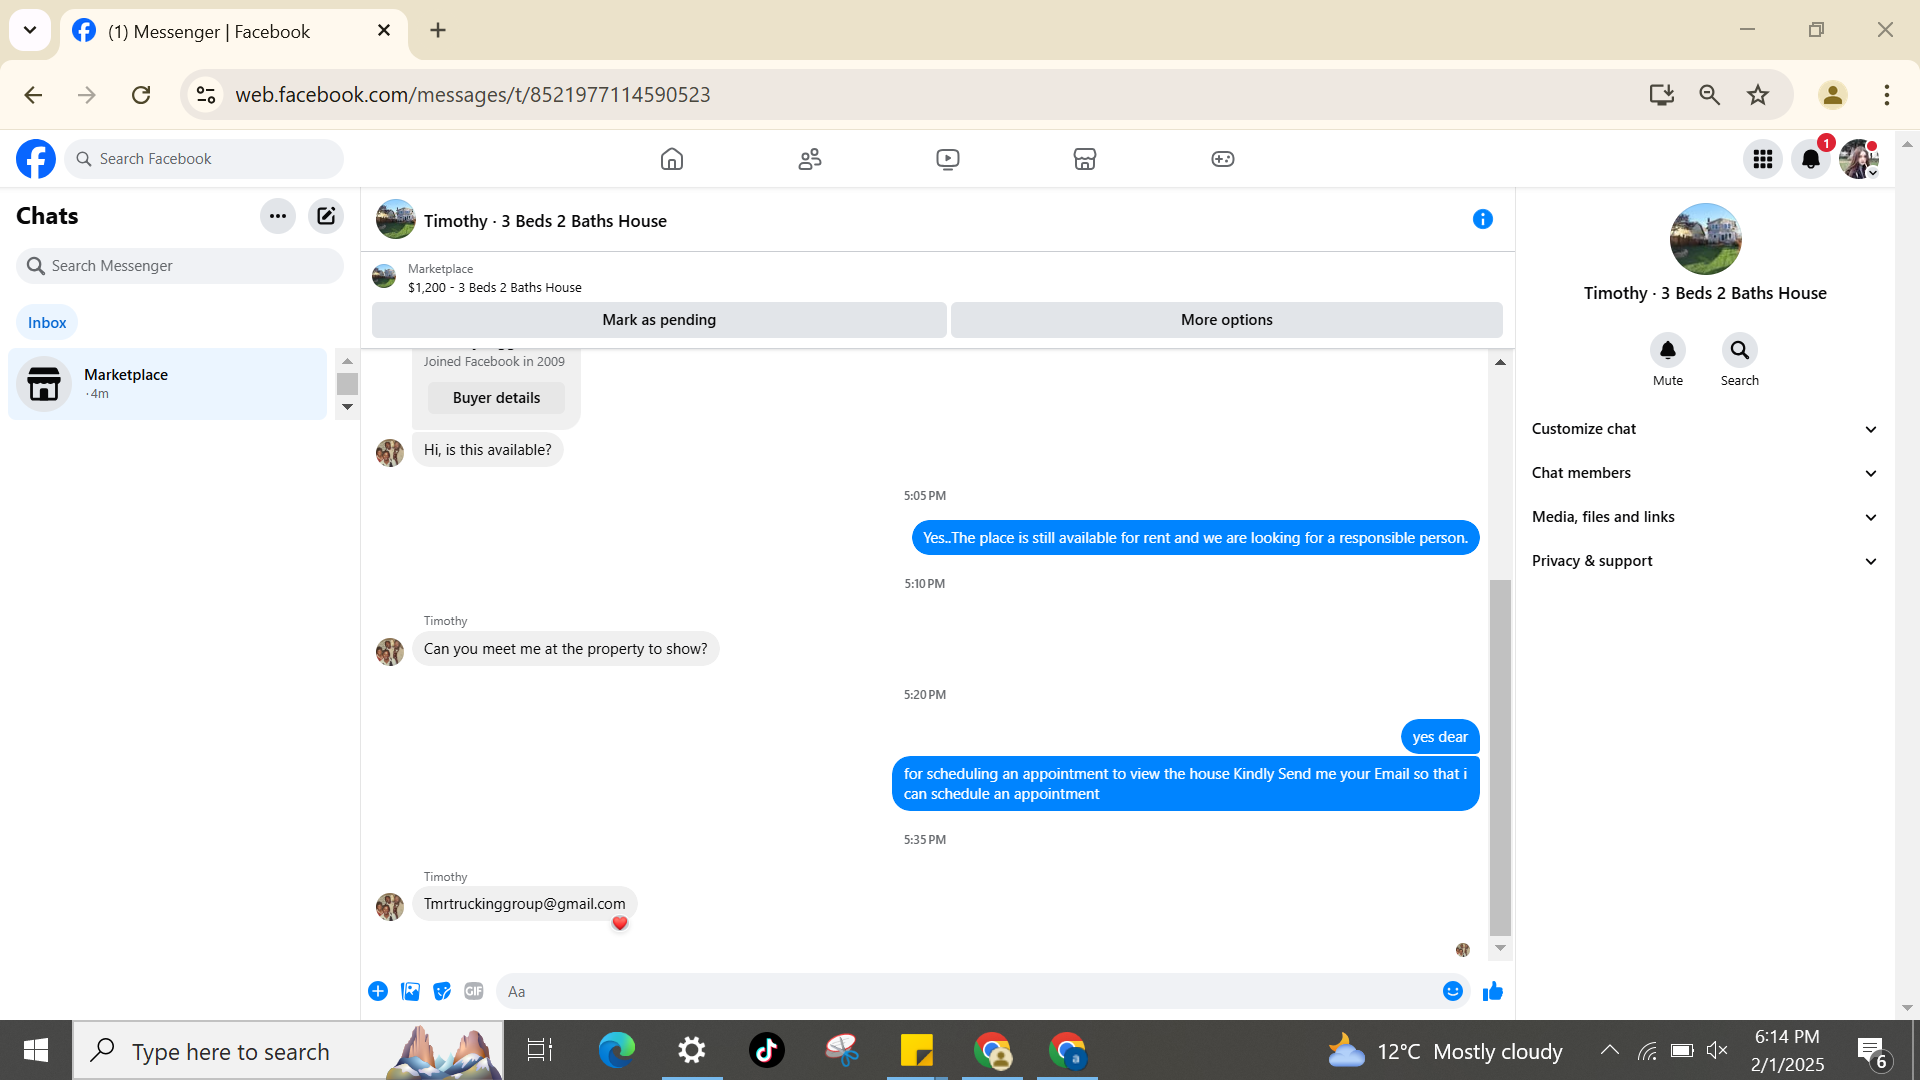Viewport: 1920px width, 1080px height.
Task: Click the Gaming icon in top navigation
Action: point(1222,159)
